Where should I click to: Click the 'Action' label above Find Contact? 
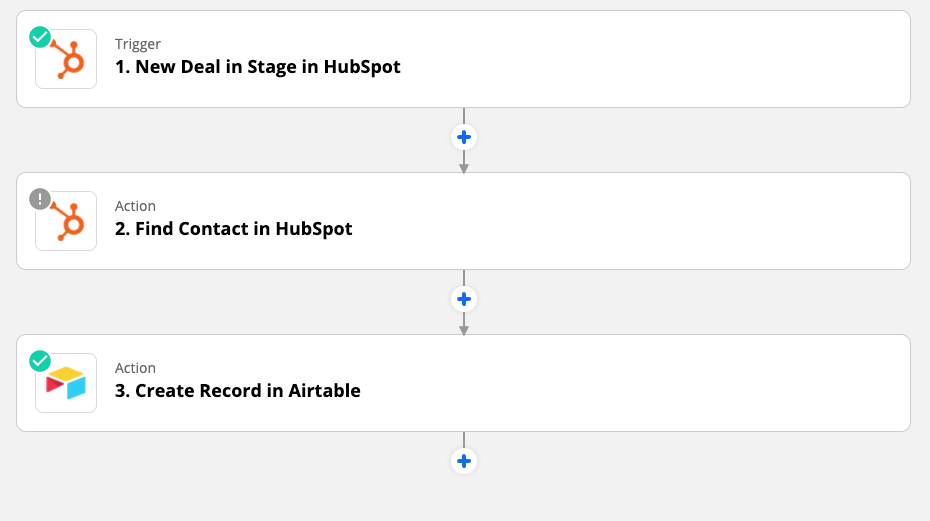click(x=135, y=206)
